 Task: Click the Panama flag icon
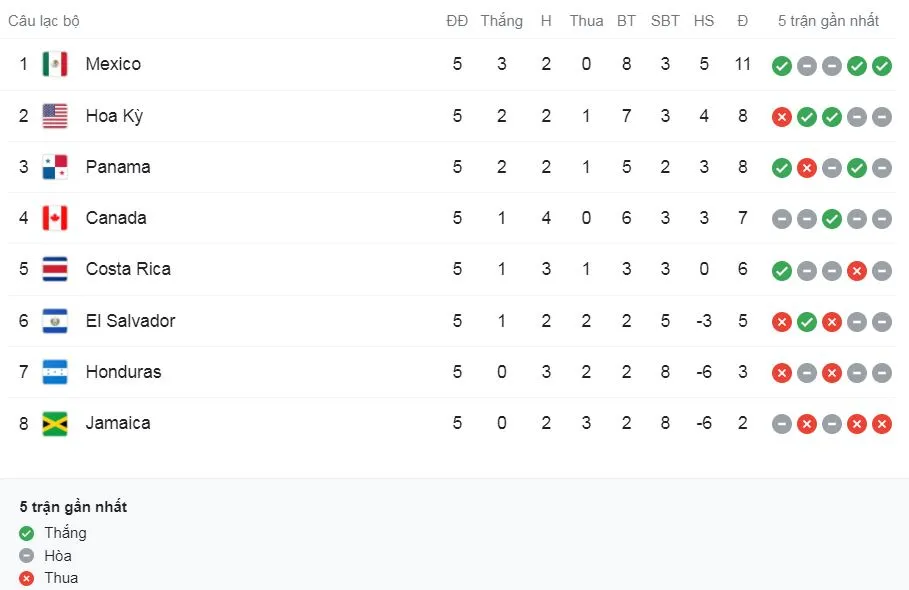(x=55, y=167)
